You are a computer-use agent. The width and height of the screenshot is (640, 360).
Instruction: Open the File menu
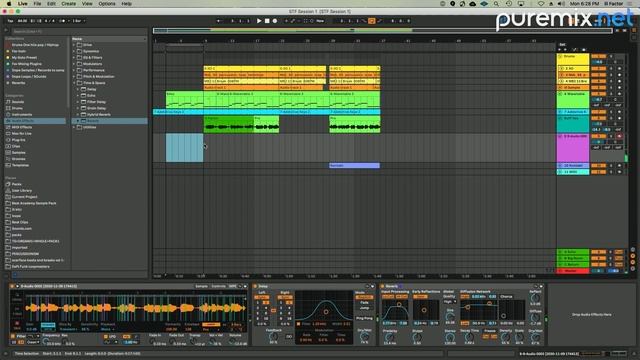[x=37, y=4]
